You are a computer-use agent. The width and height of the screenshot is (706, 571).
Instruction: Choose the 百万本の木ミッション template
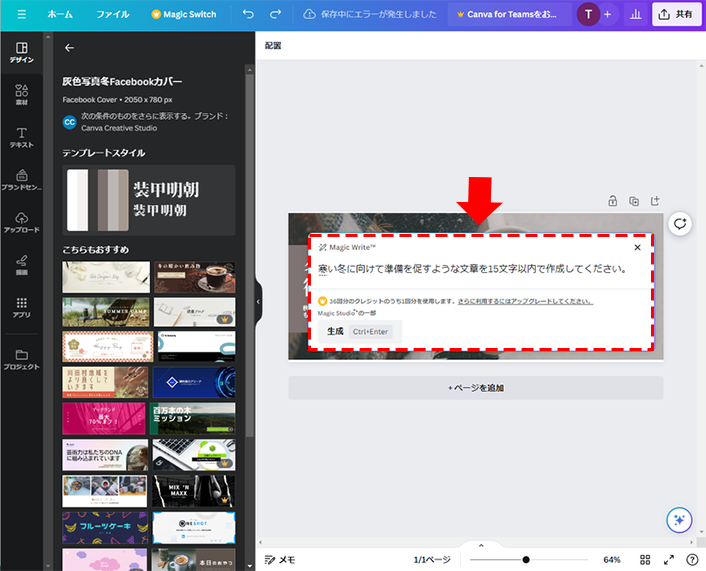coord(193,419)
